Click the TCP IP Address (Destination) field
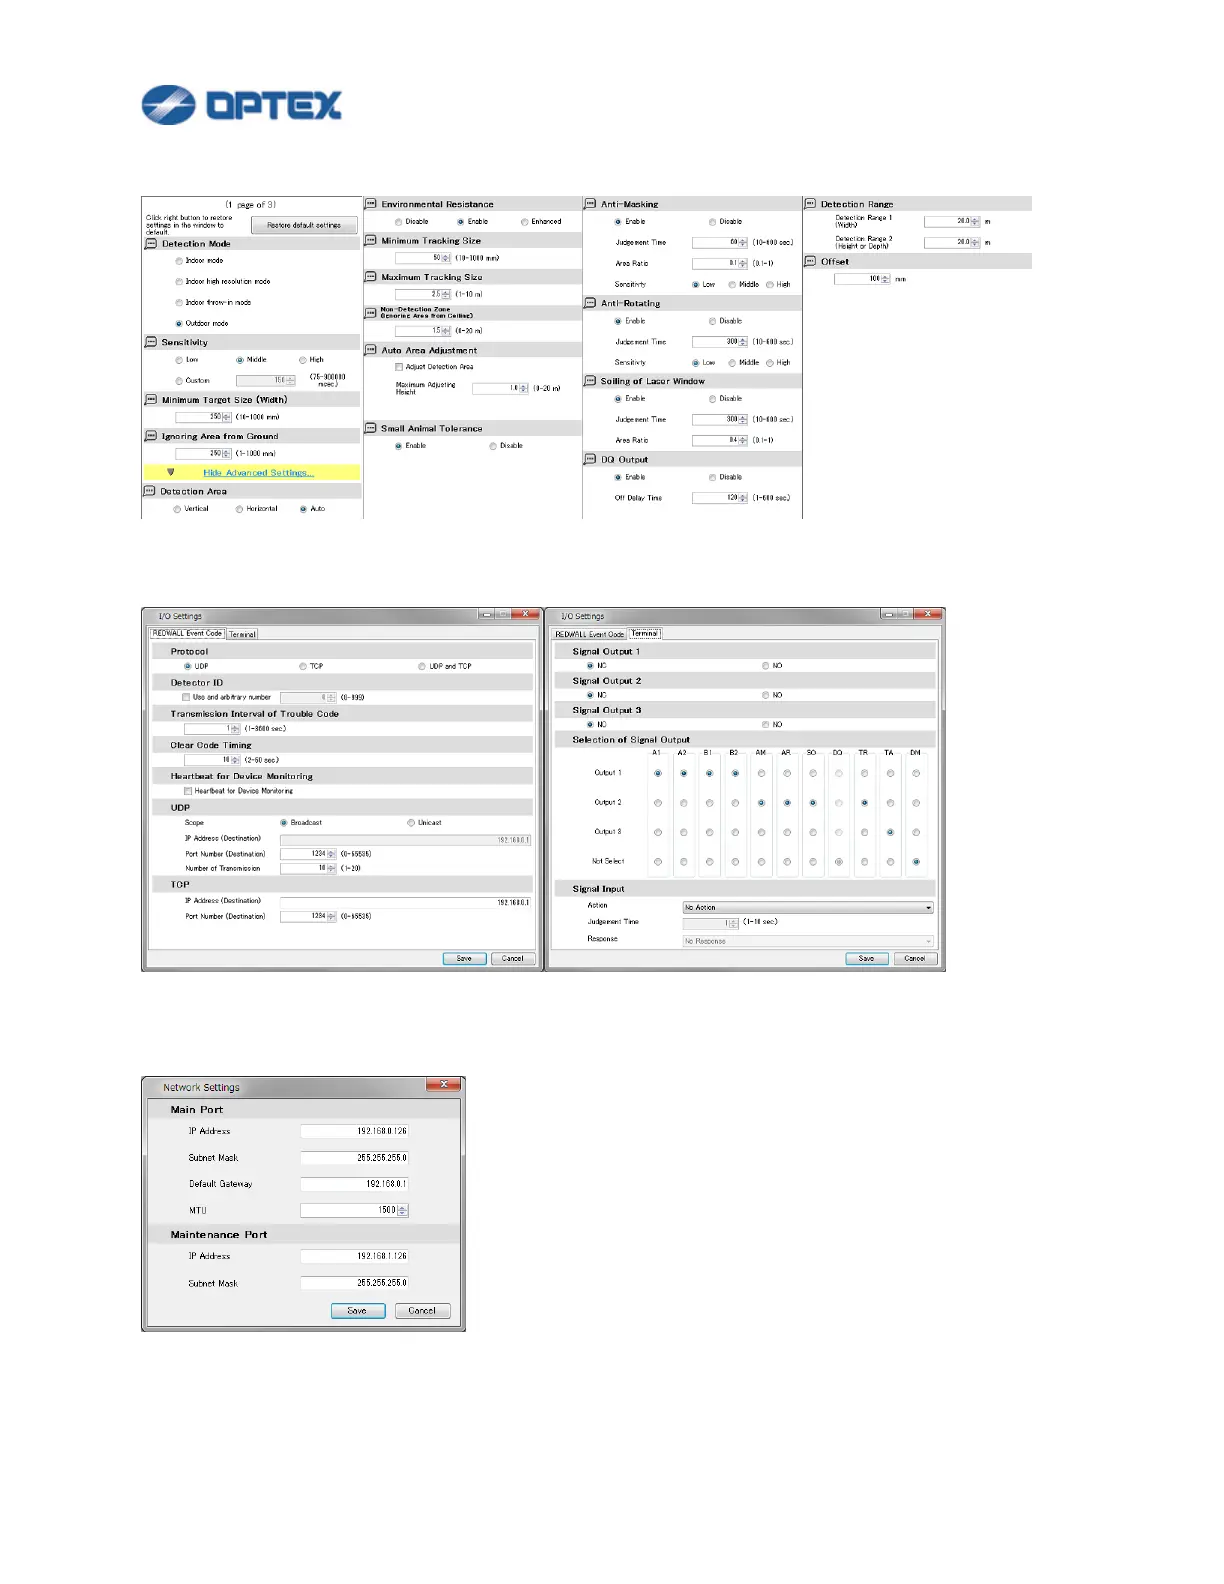The height and width of the screenshot is (1584, 1224). click(405, 902)
